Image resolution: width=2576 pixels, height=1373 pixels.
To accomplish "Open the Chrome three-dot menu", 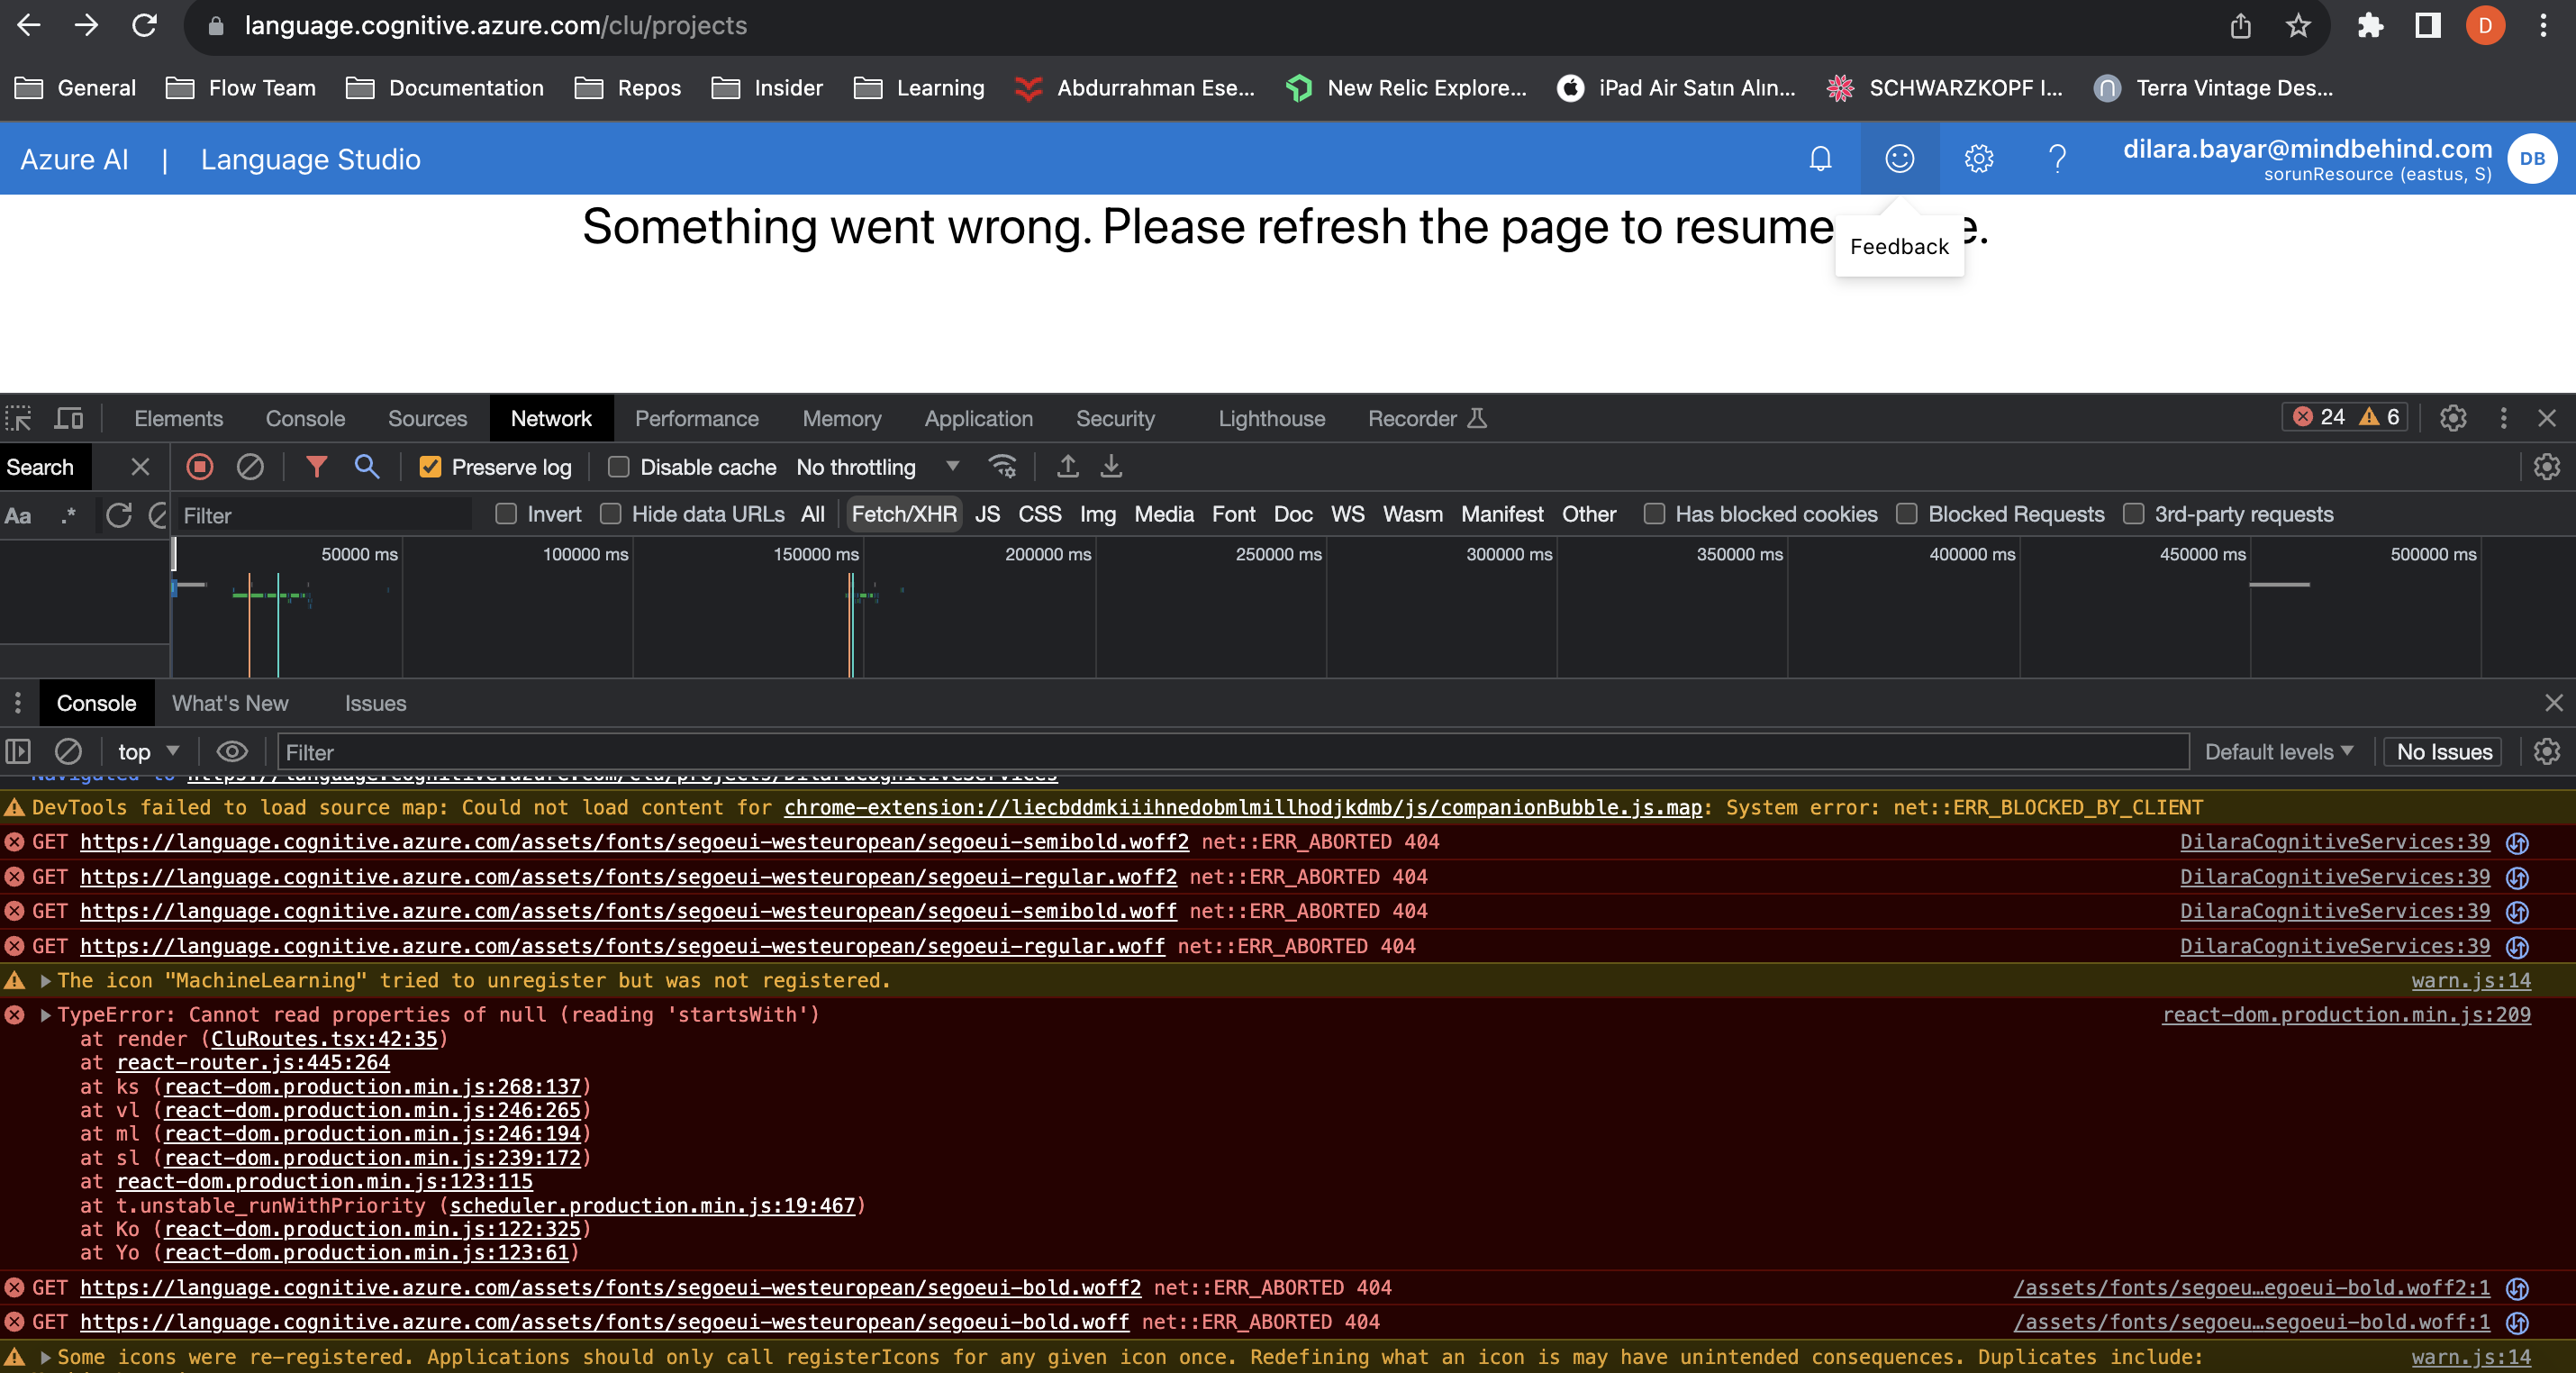I will point(2543,26).
